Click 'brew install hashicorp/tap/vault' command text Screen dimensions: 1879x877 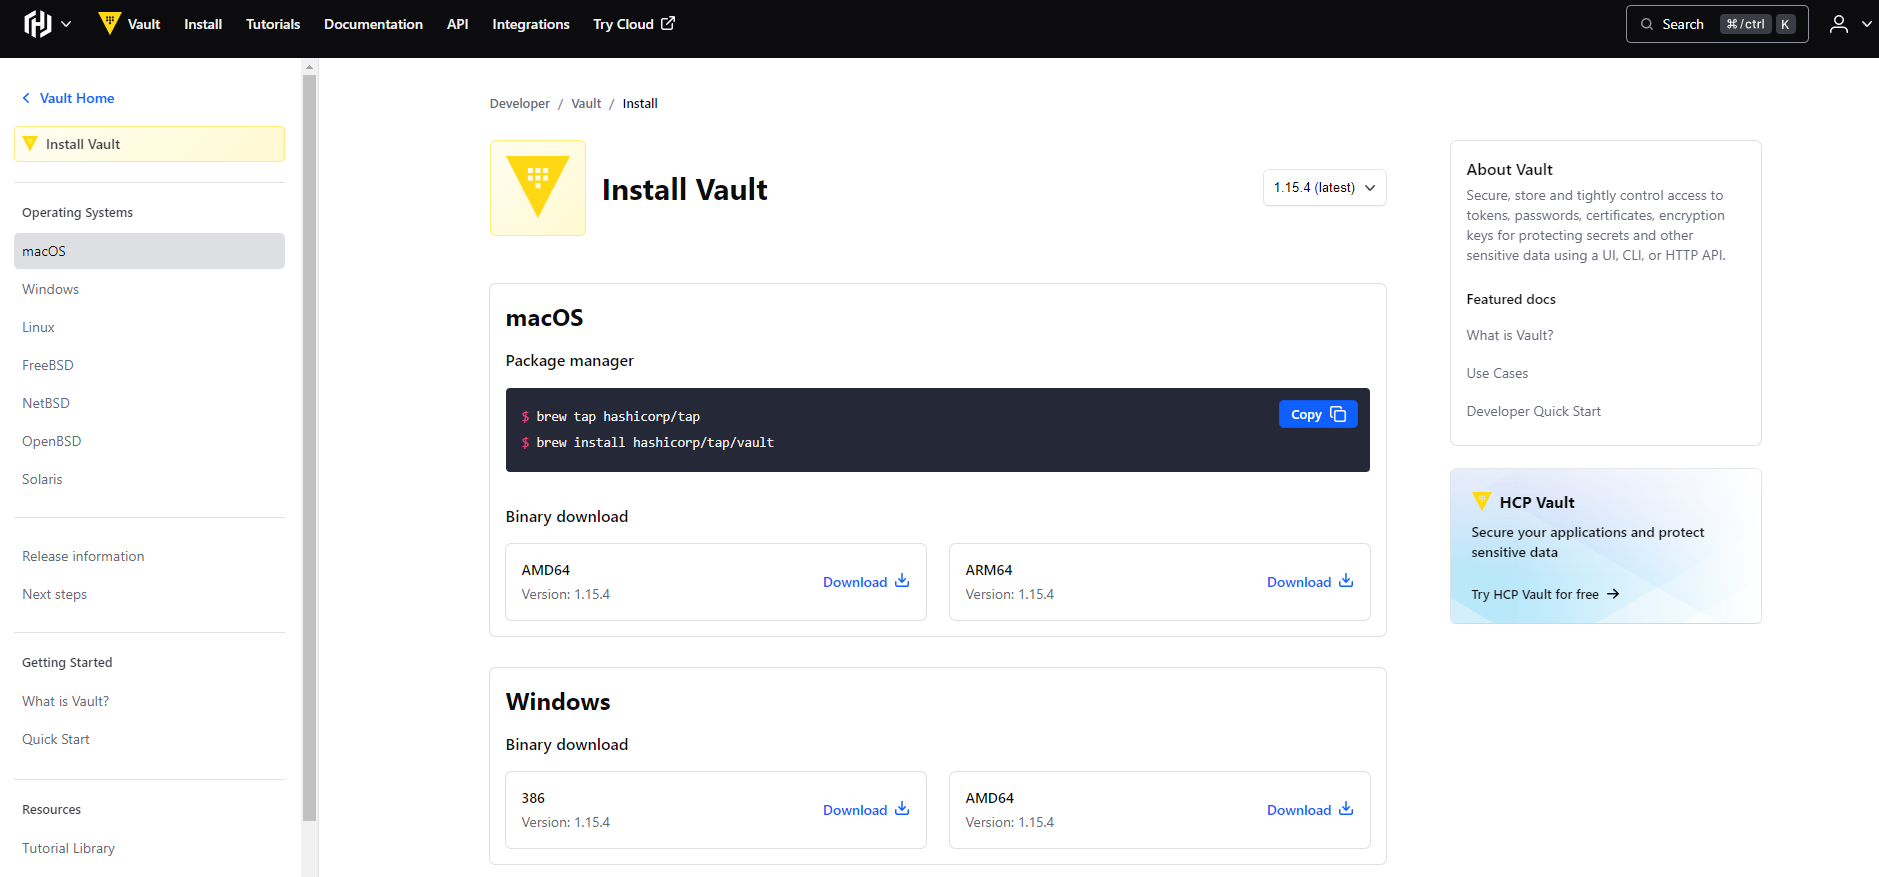click(655, 442)
